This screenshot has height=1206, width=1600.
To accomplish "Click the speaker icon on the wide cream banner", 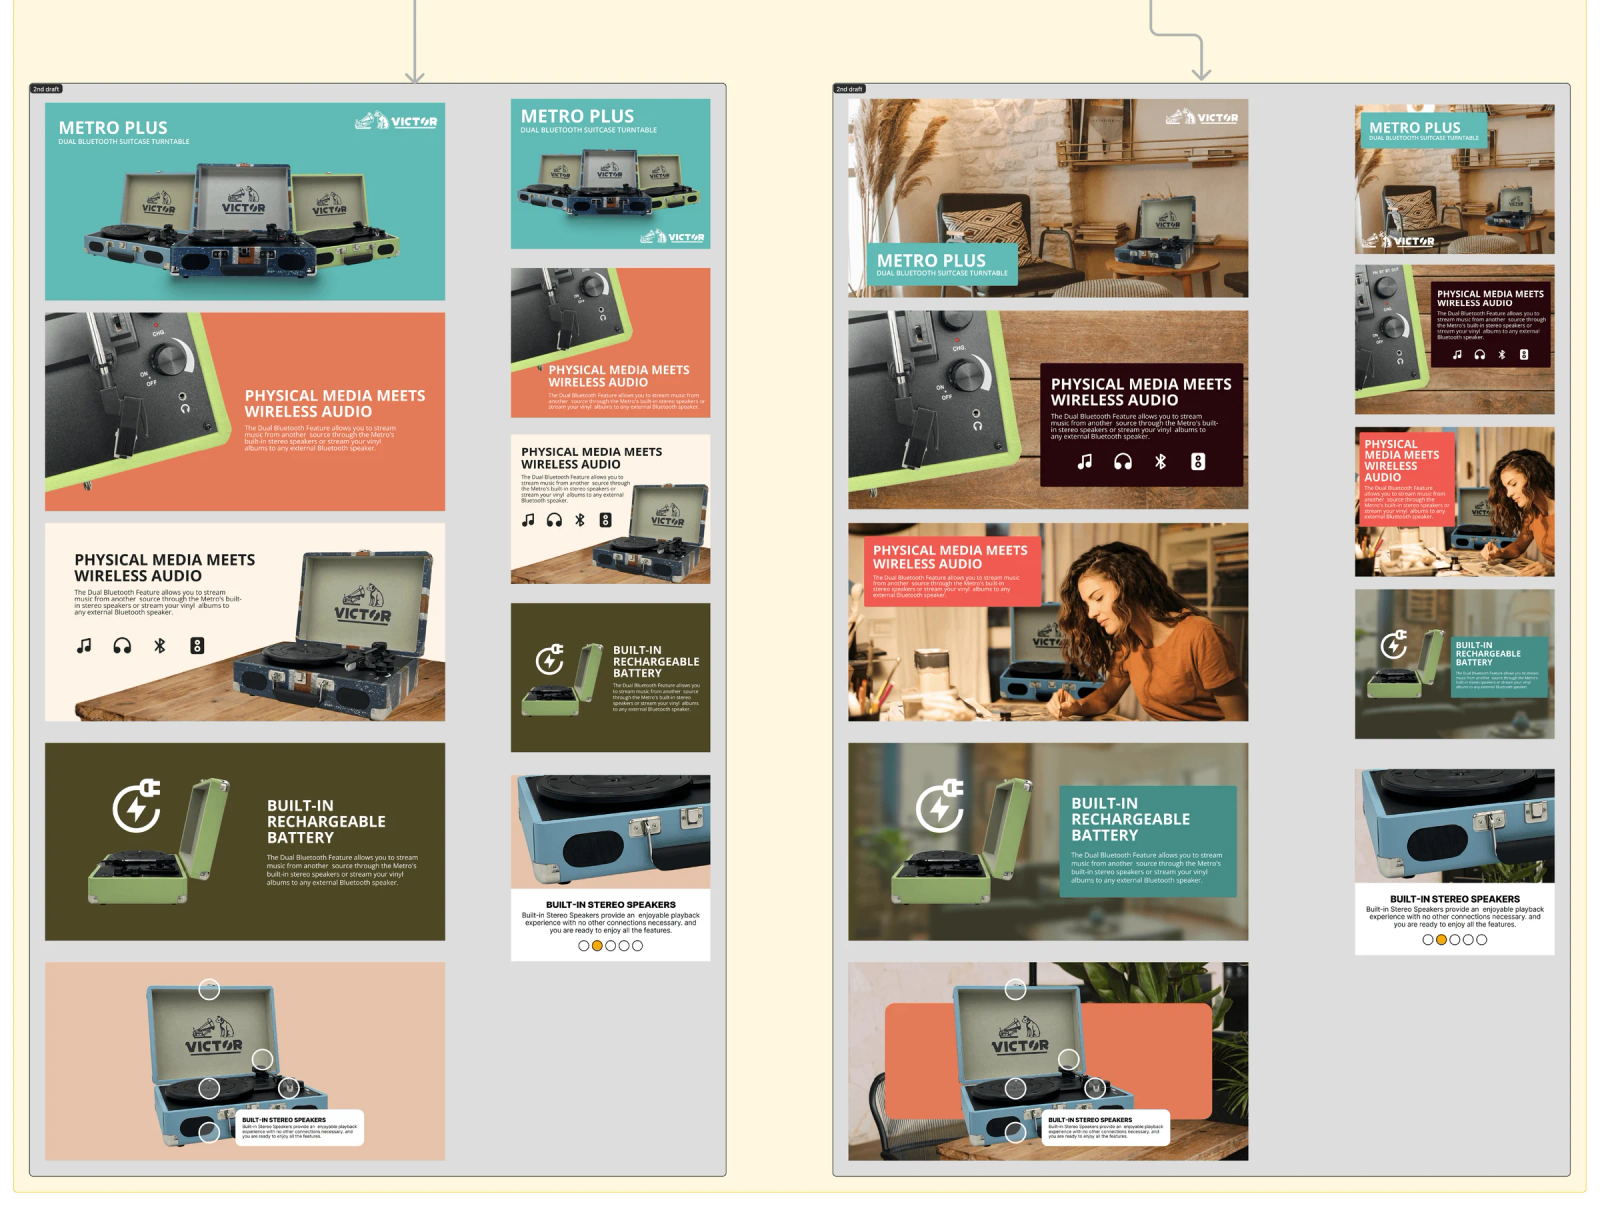I will 197,646.
